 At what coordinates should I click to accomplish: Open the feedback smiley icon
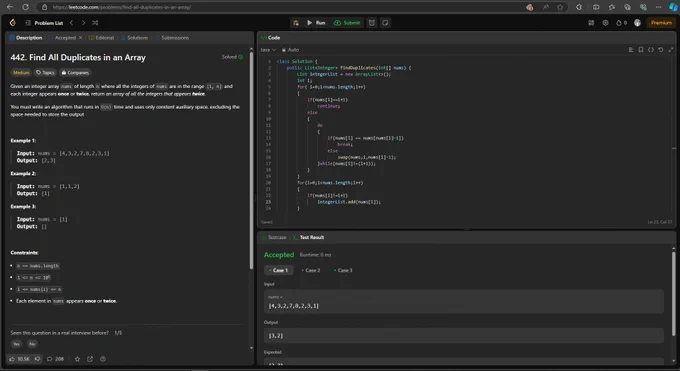pos(103,359)
